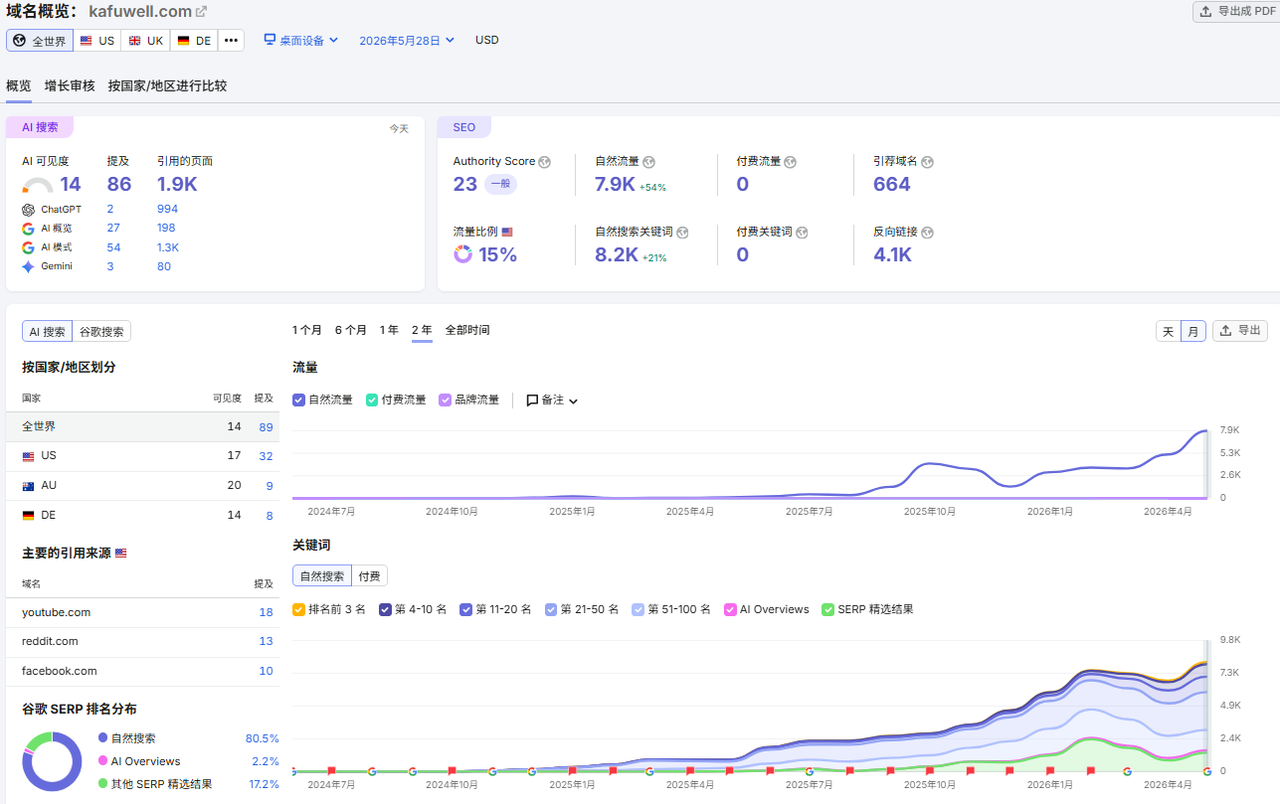Click the info icon next to 付费关键词
Viewport: 1280px width, 804px height.
(802, 232)
